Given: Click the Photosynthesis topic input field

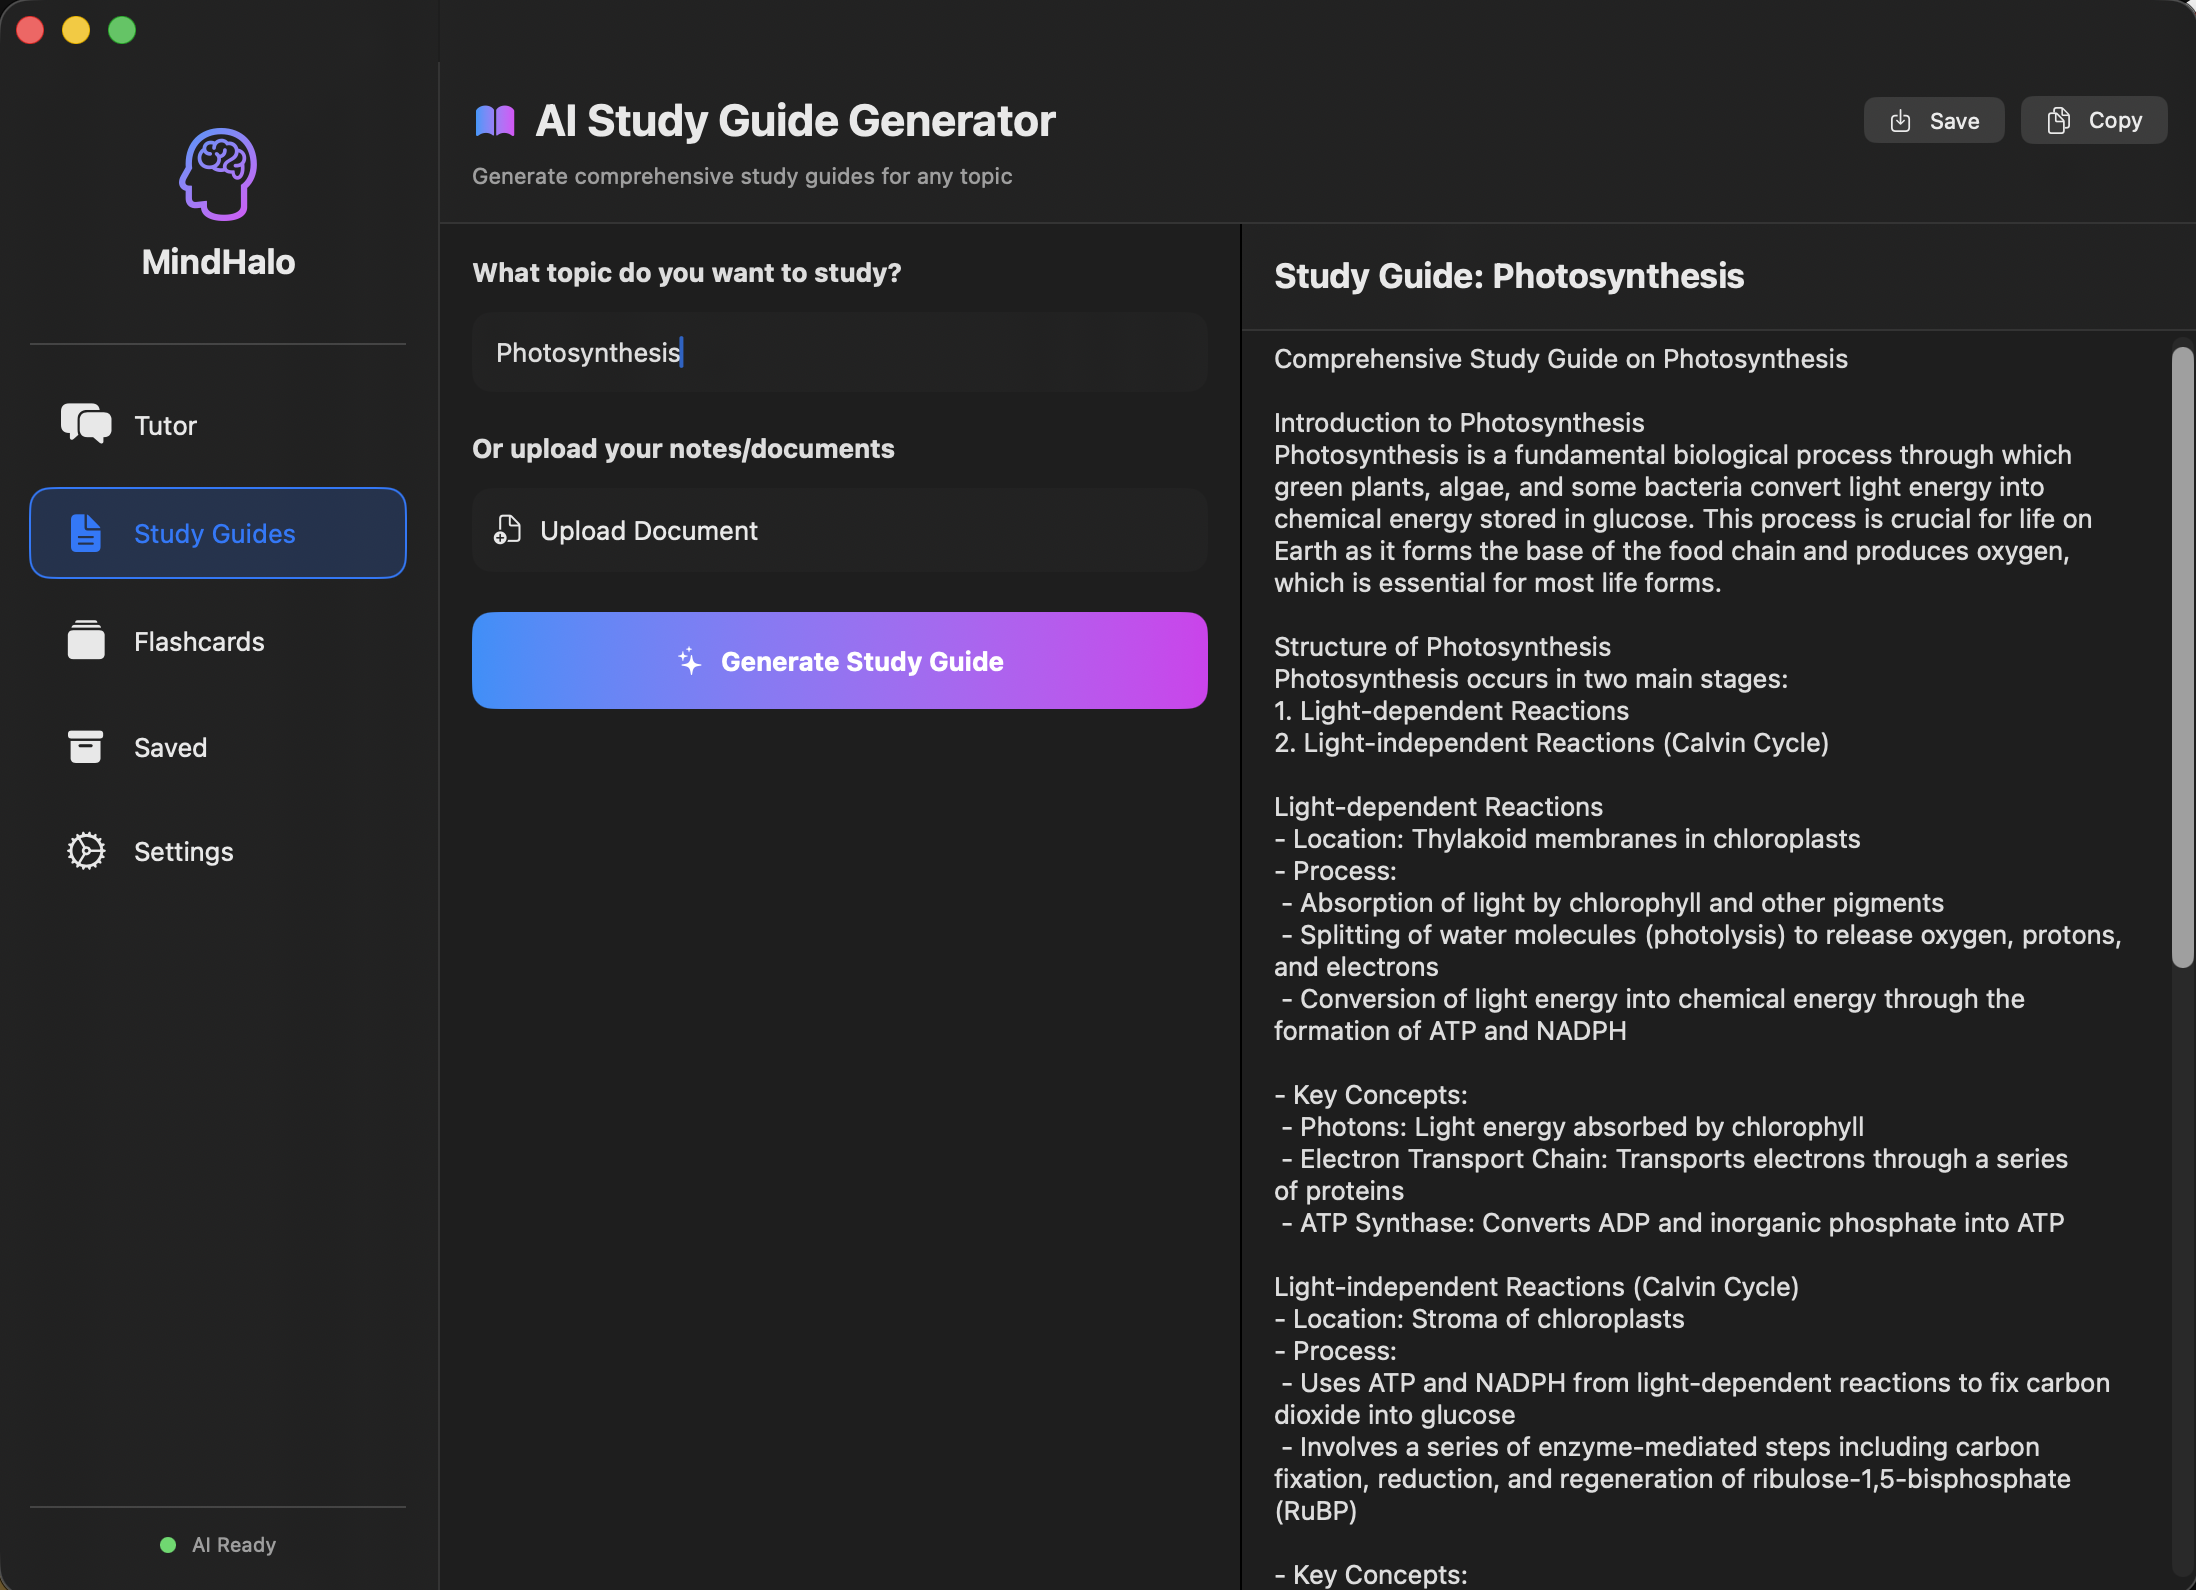Looking at the screenshot, I should point(840,352).
